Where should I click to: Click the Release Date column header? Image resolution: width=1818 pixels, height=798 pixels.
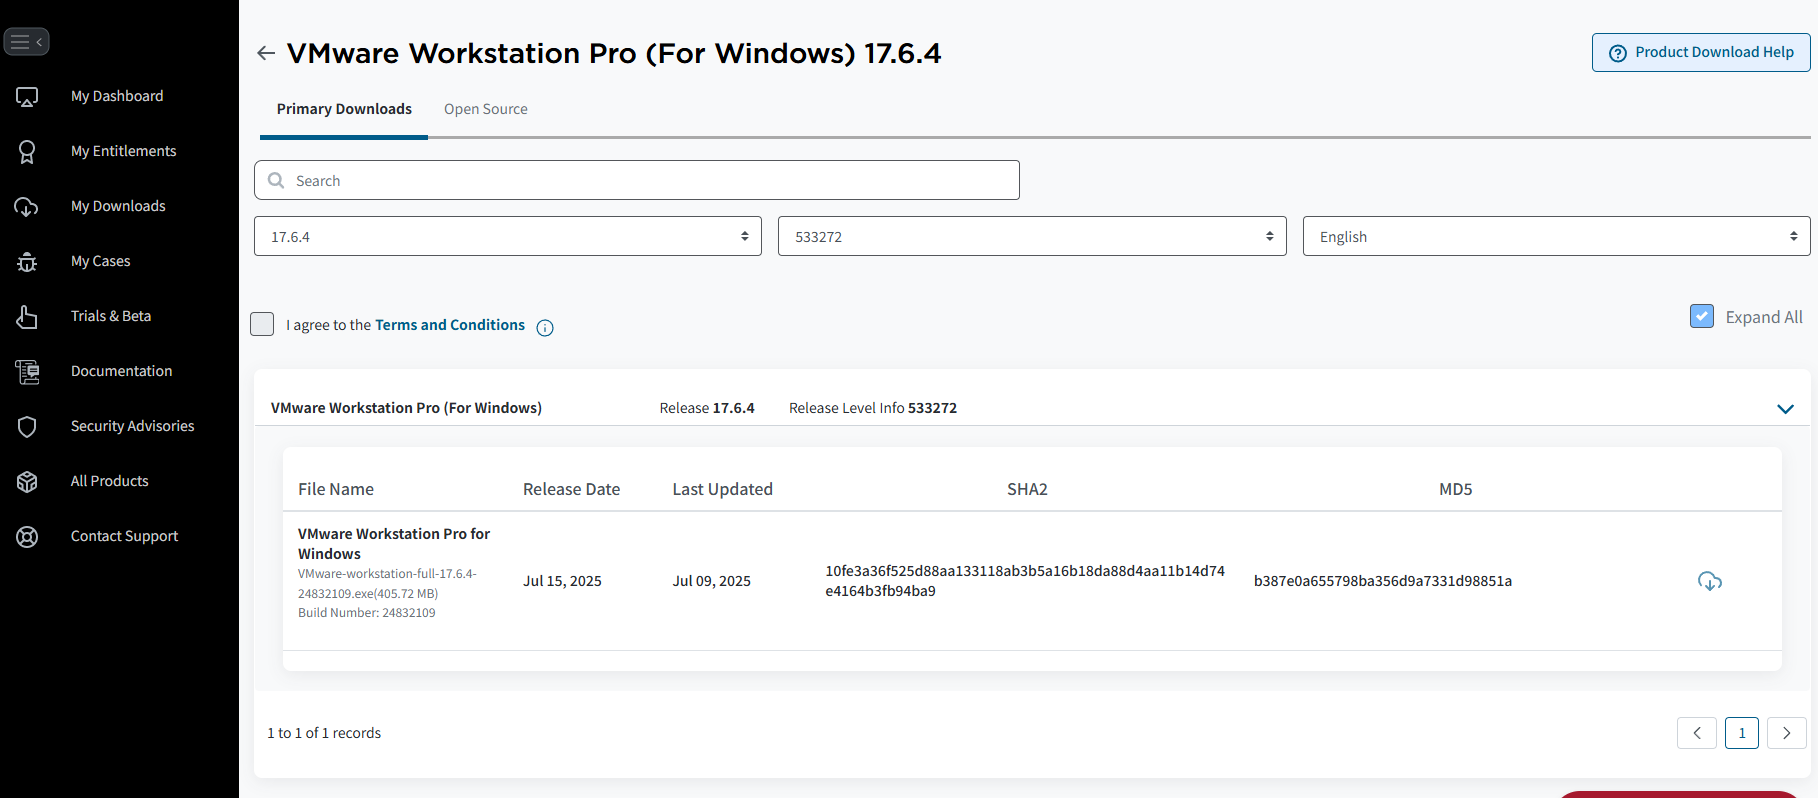[x=571, y=489]
